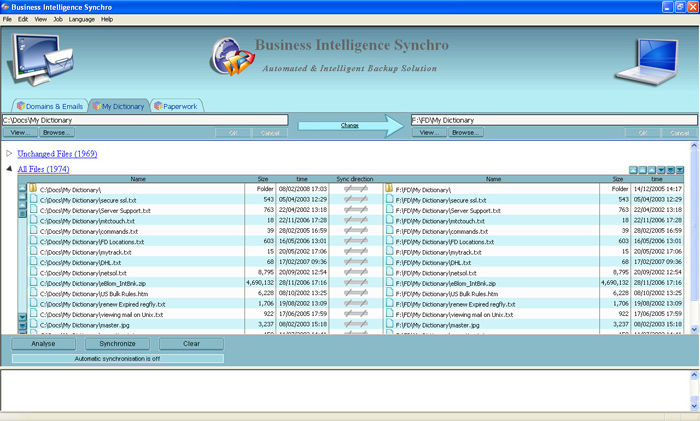Click View button under F:\FD path

tap(429, 133)
